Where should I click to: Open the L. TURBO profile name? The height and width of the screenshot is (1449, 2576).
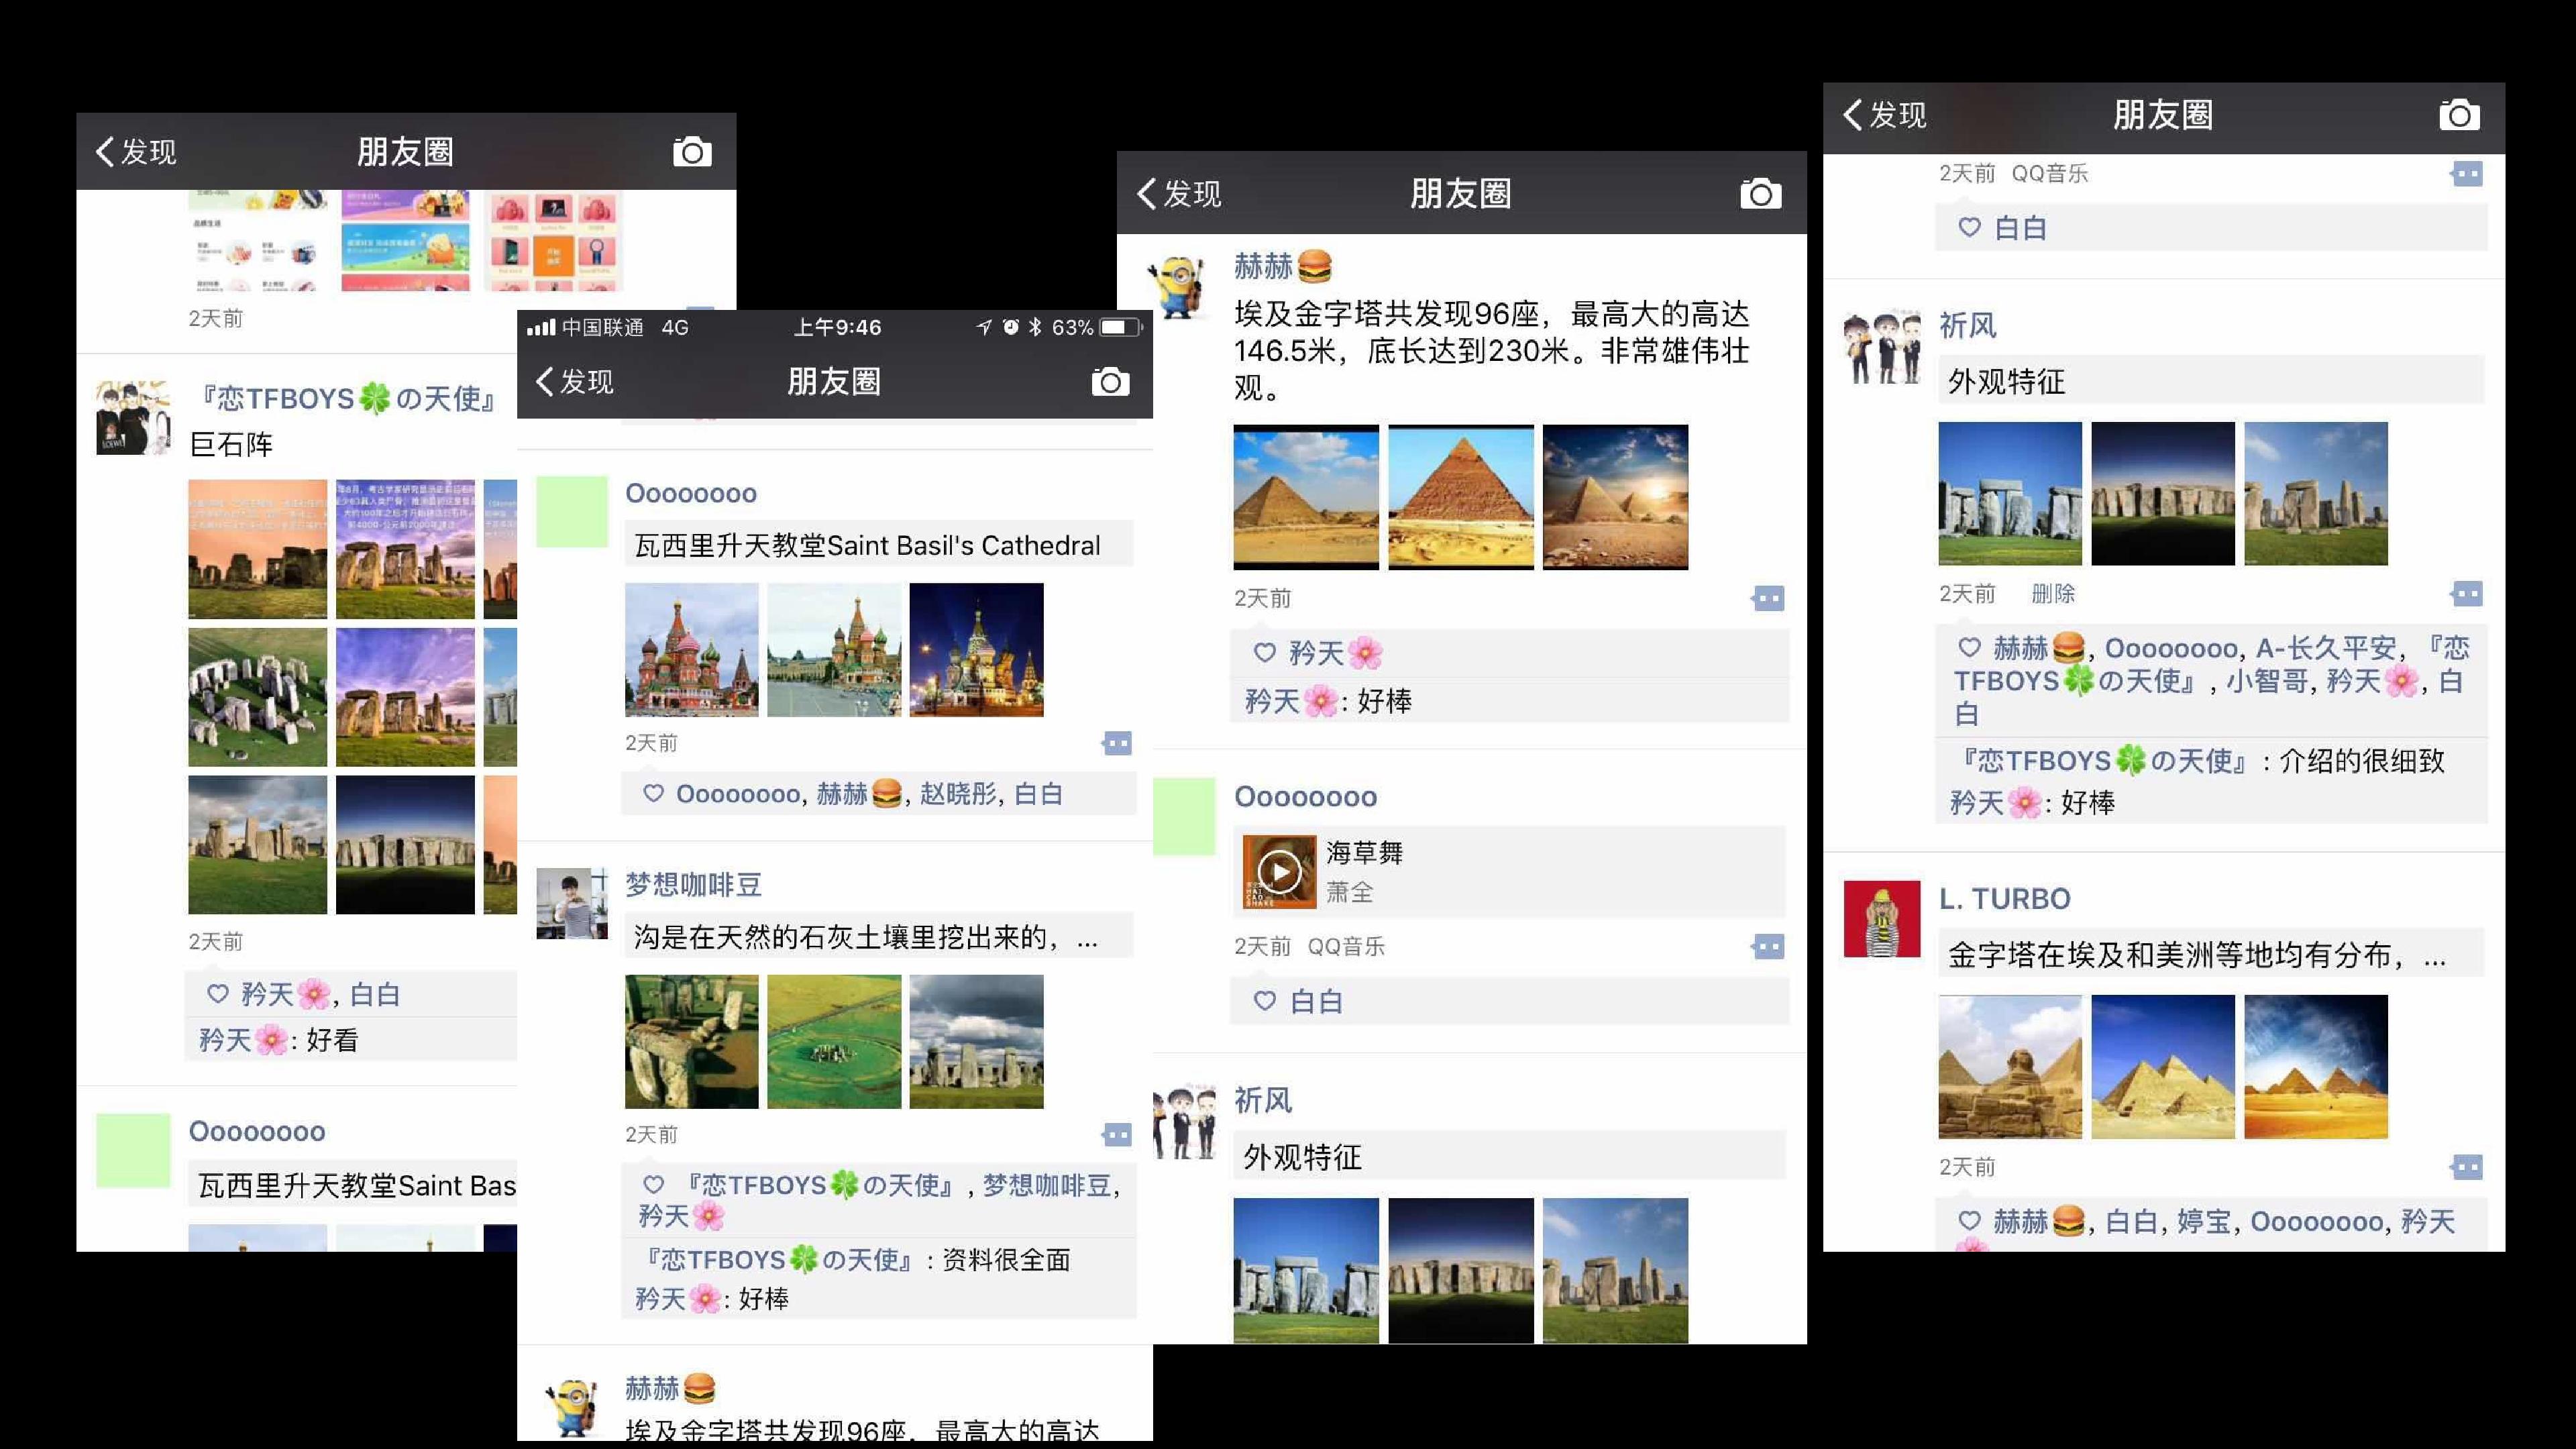pos(2004,898)
